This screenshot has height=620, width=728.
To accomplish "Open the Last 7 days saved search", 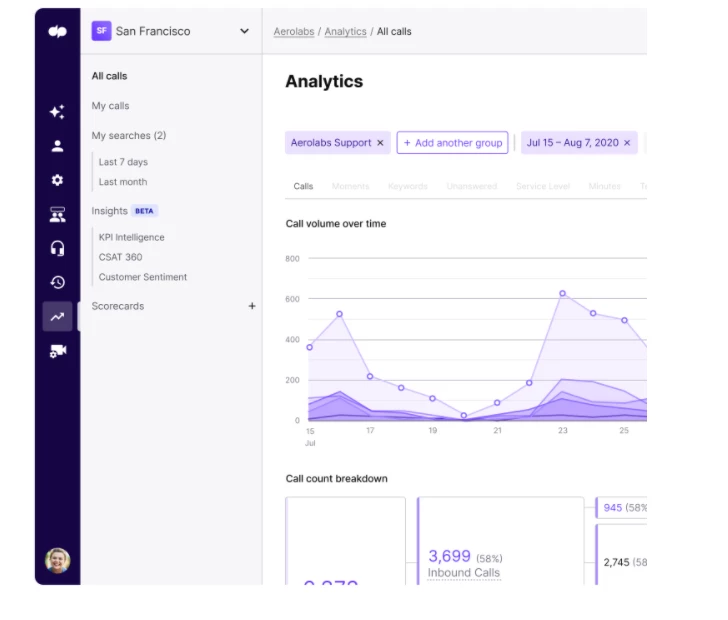I will tap(123, 162).
